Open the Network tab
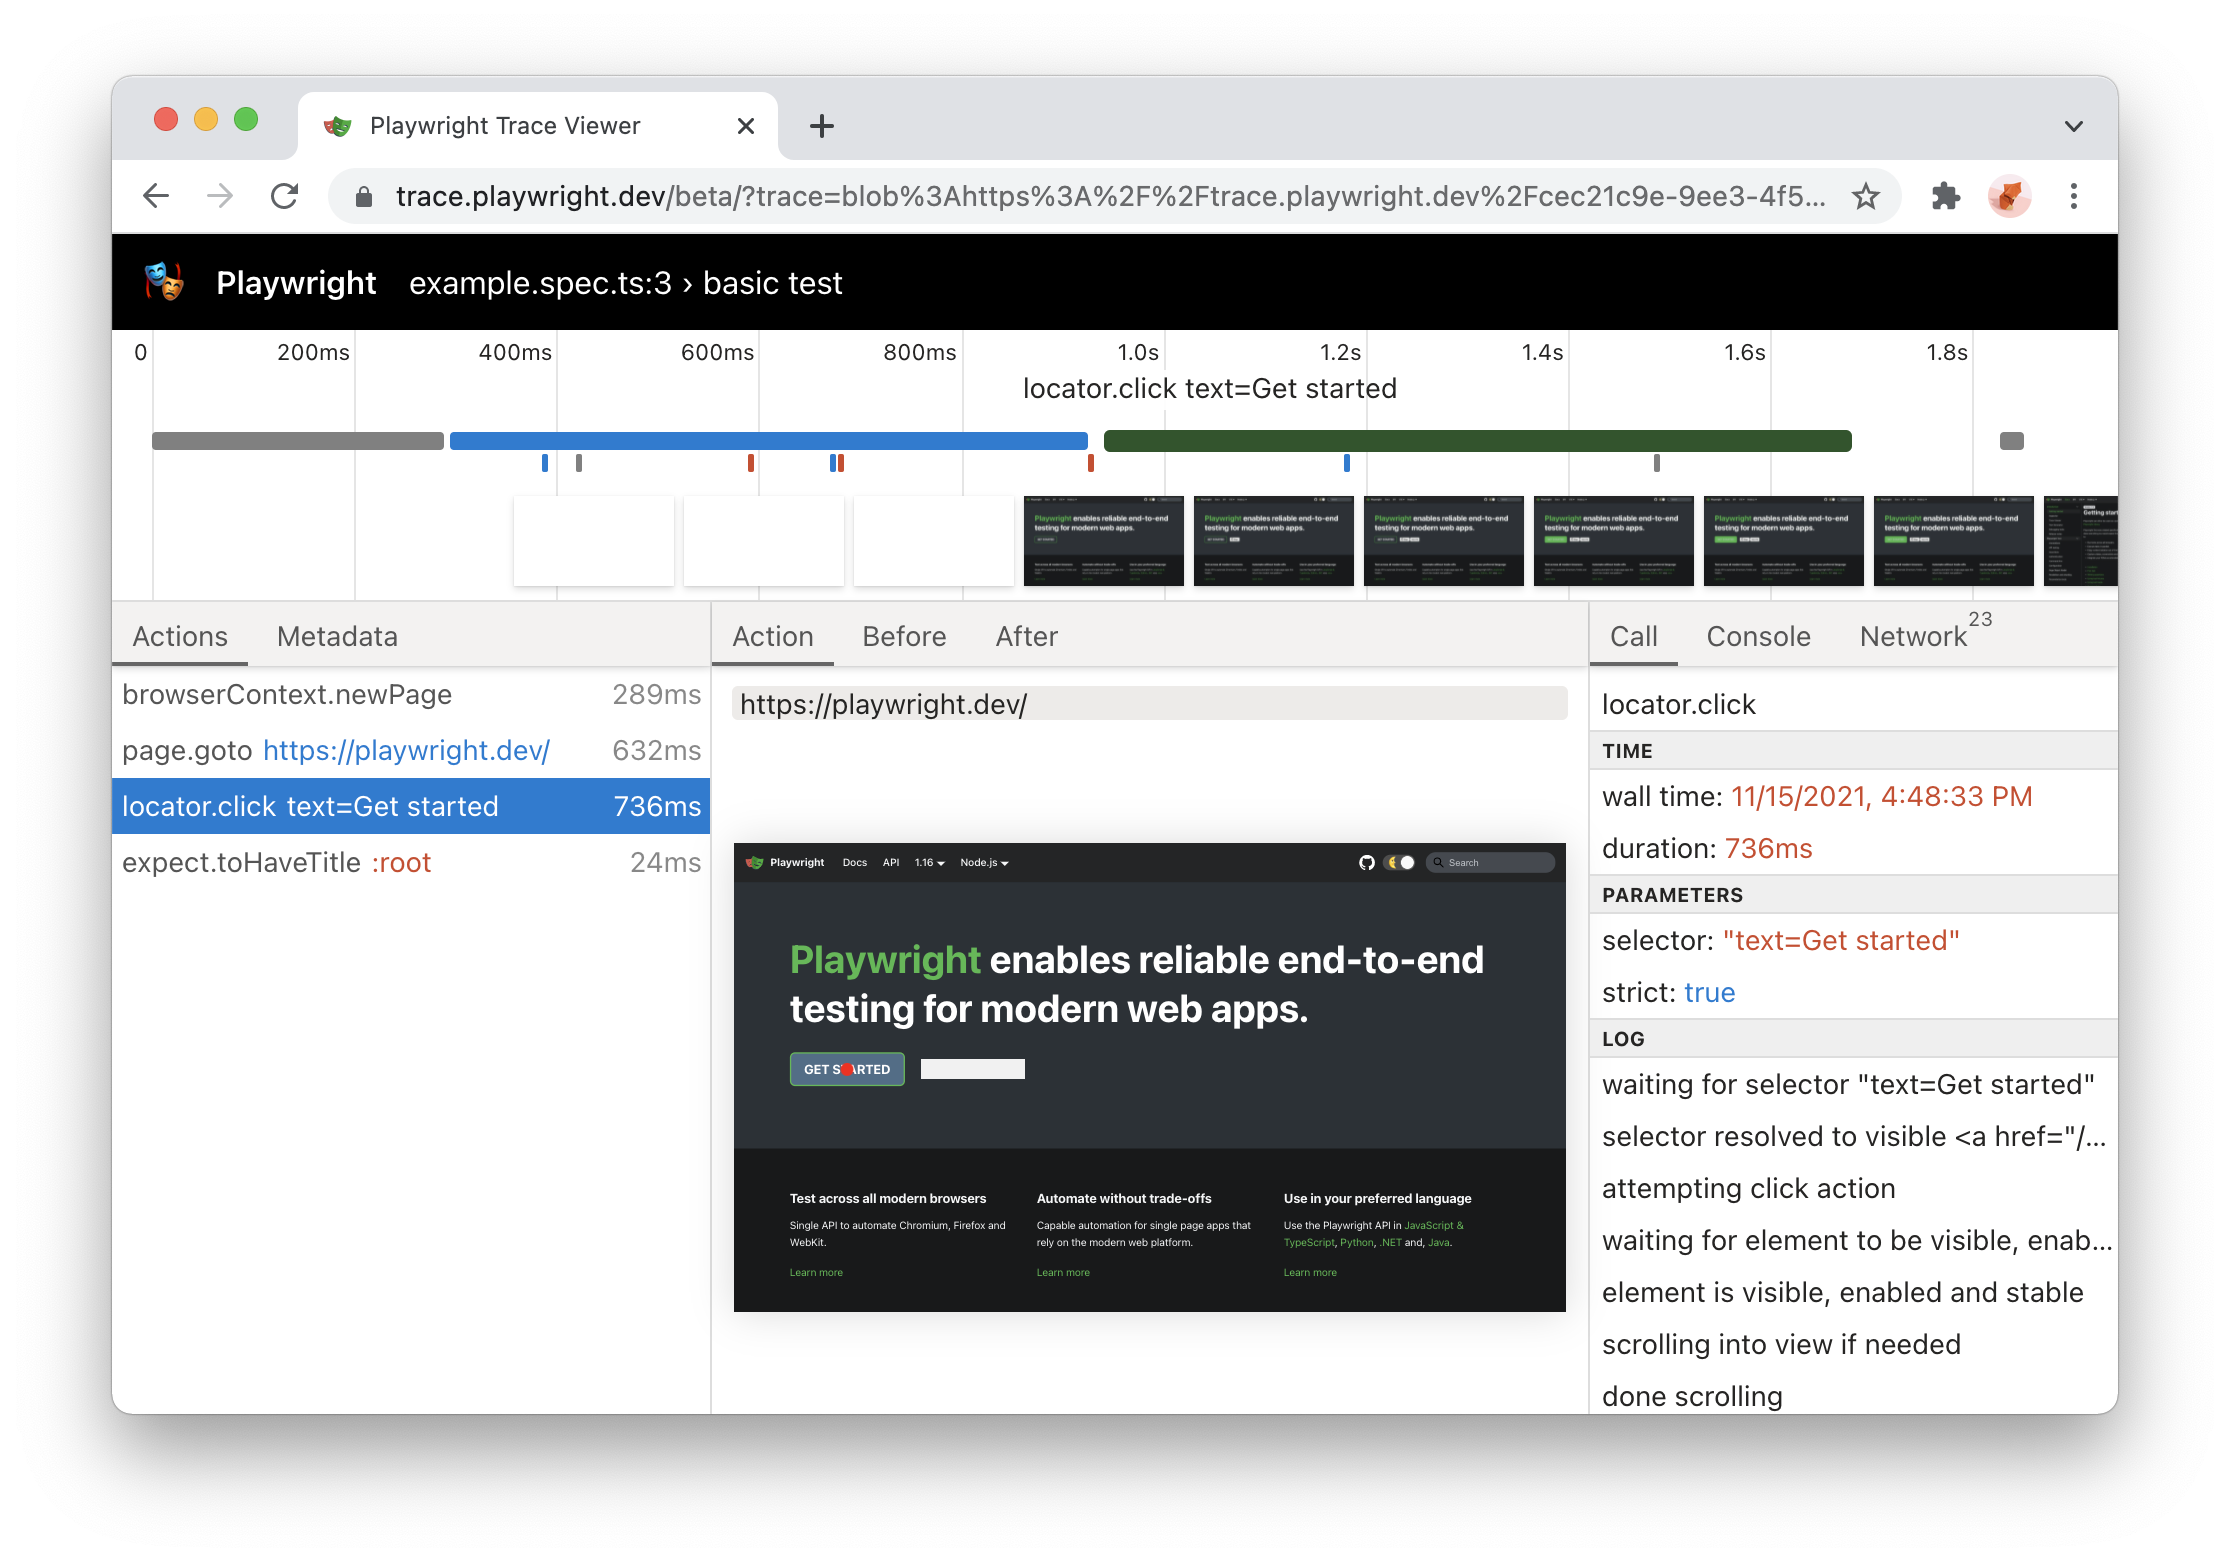The width and height of the screenshot is (2230, 1562). coord(1924,634)
